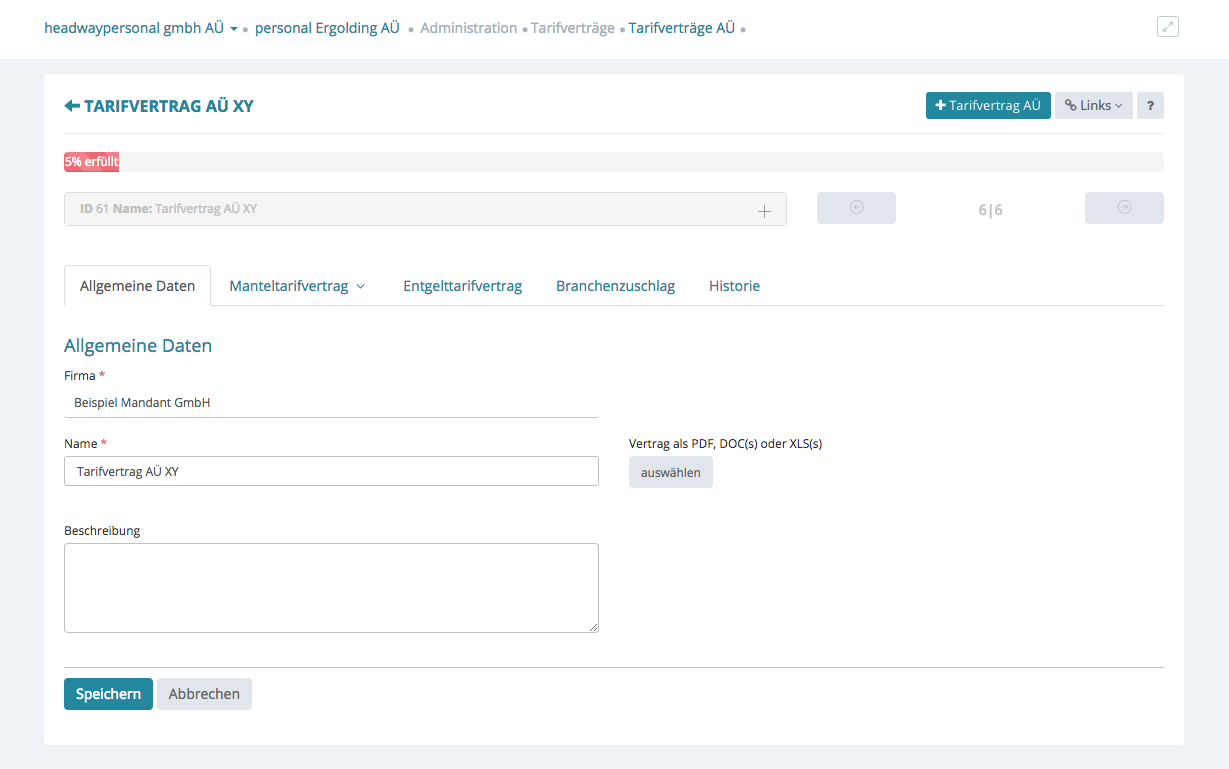This screenshot has height=769, width=1229.
Task: Select the Allgemeine Daten tab
Action: pyautogui.click(x=137, y=286)
